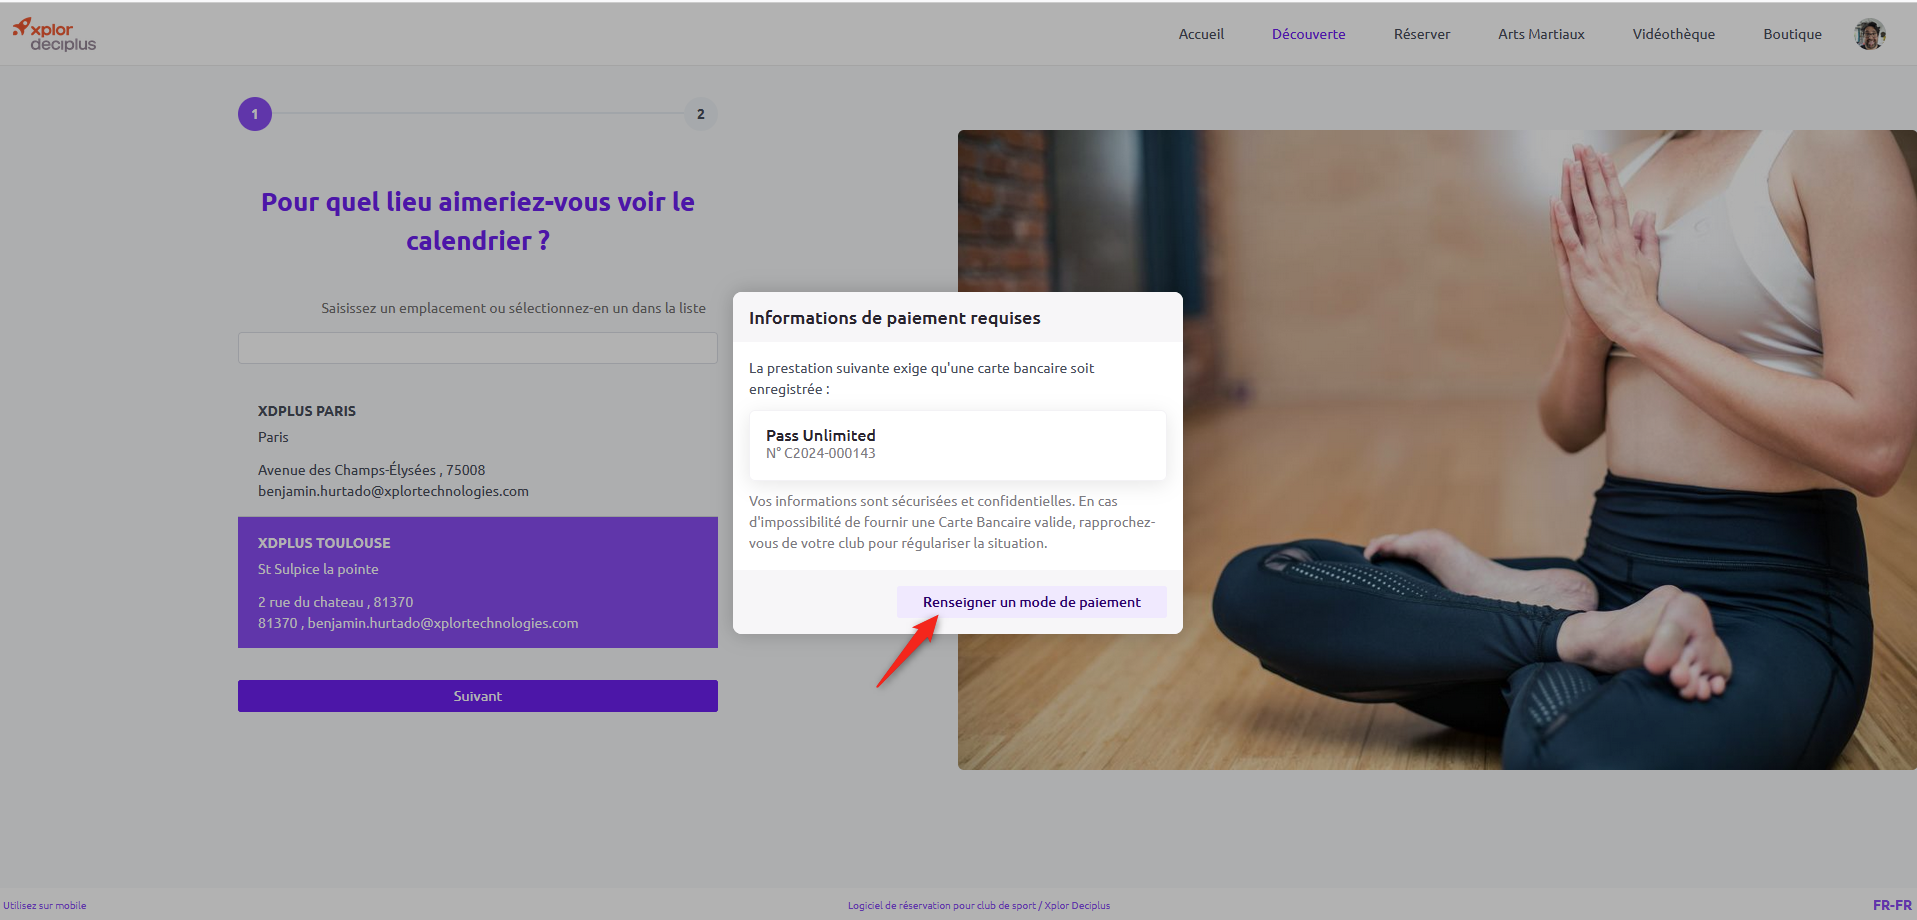
Task: Open the user profile avatar
Action: point(1869,34)
